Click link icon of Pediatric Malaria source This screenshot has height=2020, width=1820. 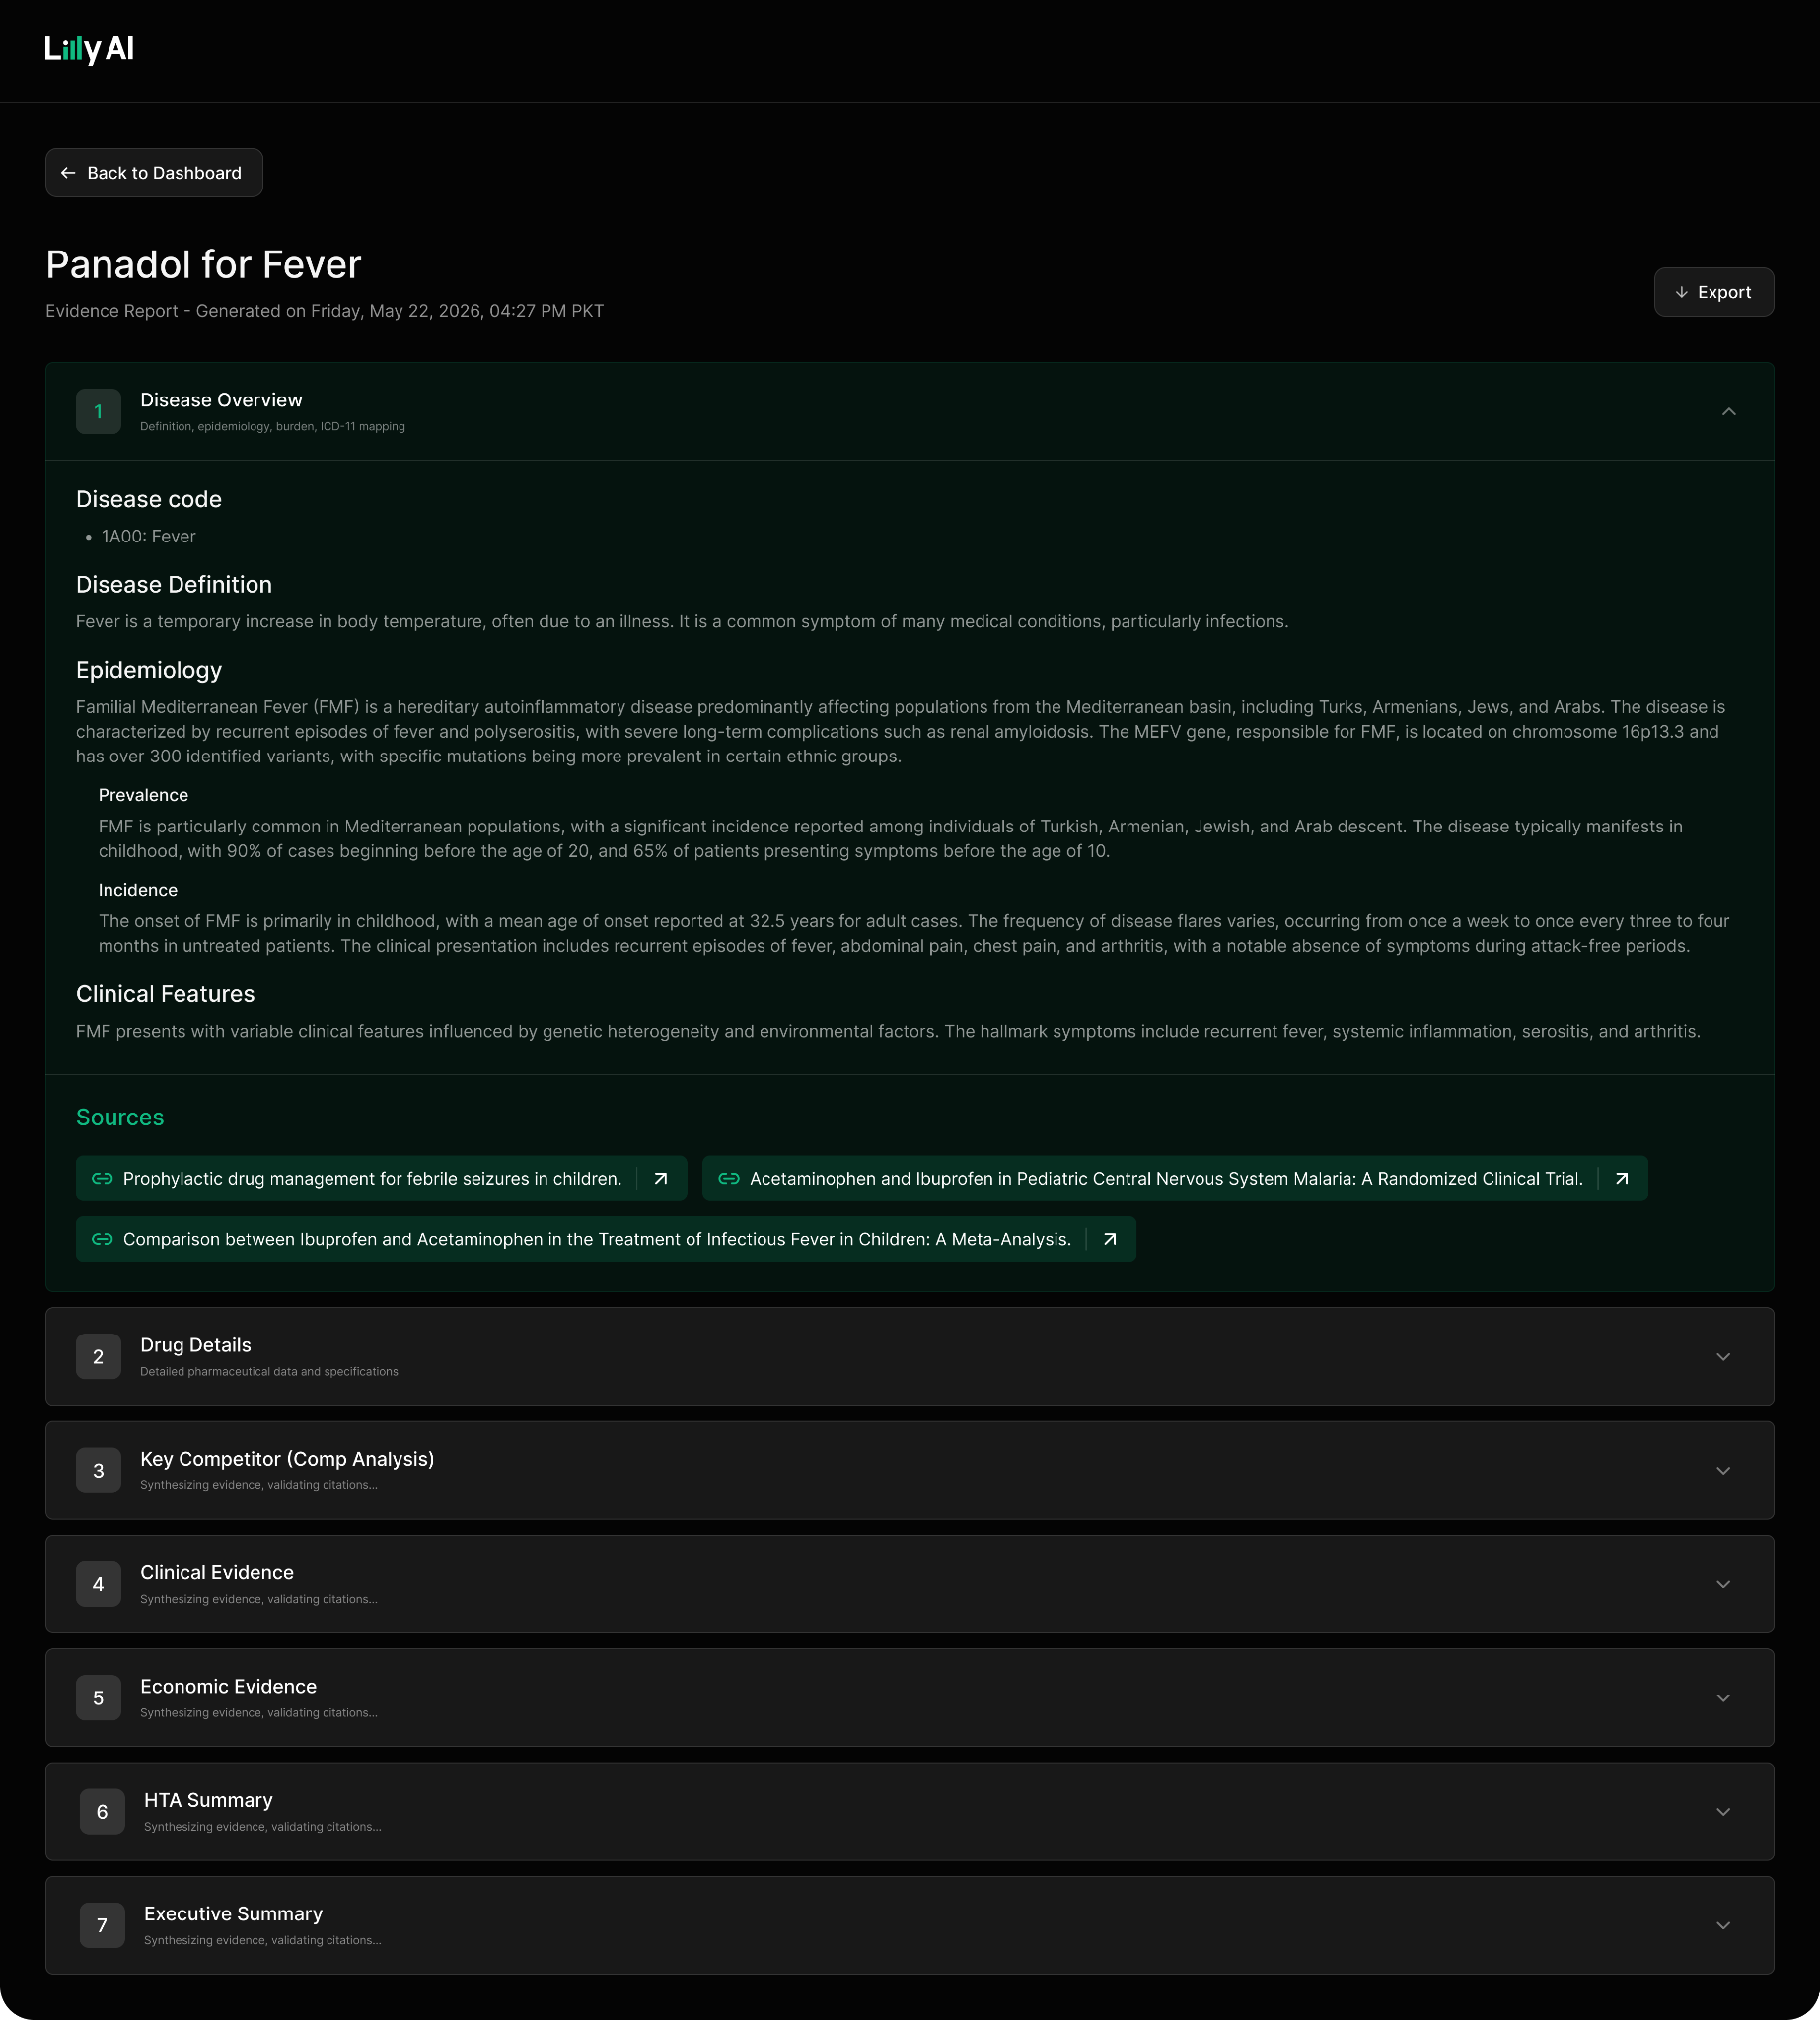[729, 1179]
